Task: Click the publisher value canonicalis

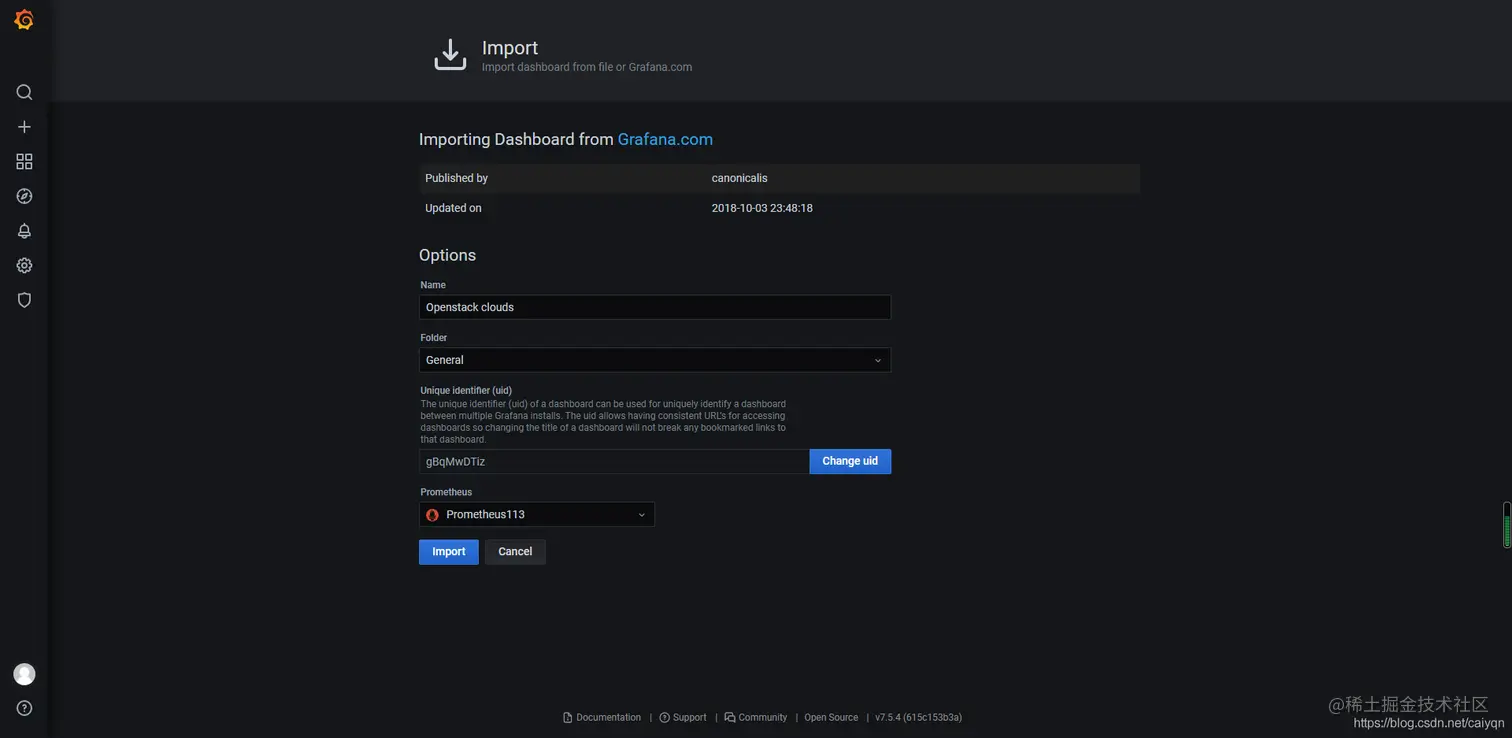Action: point(740,178)
